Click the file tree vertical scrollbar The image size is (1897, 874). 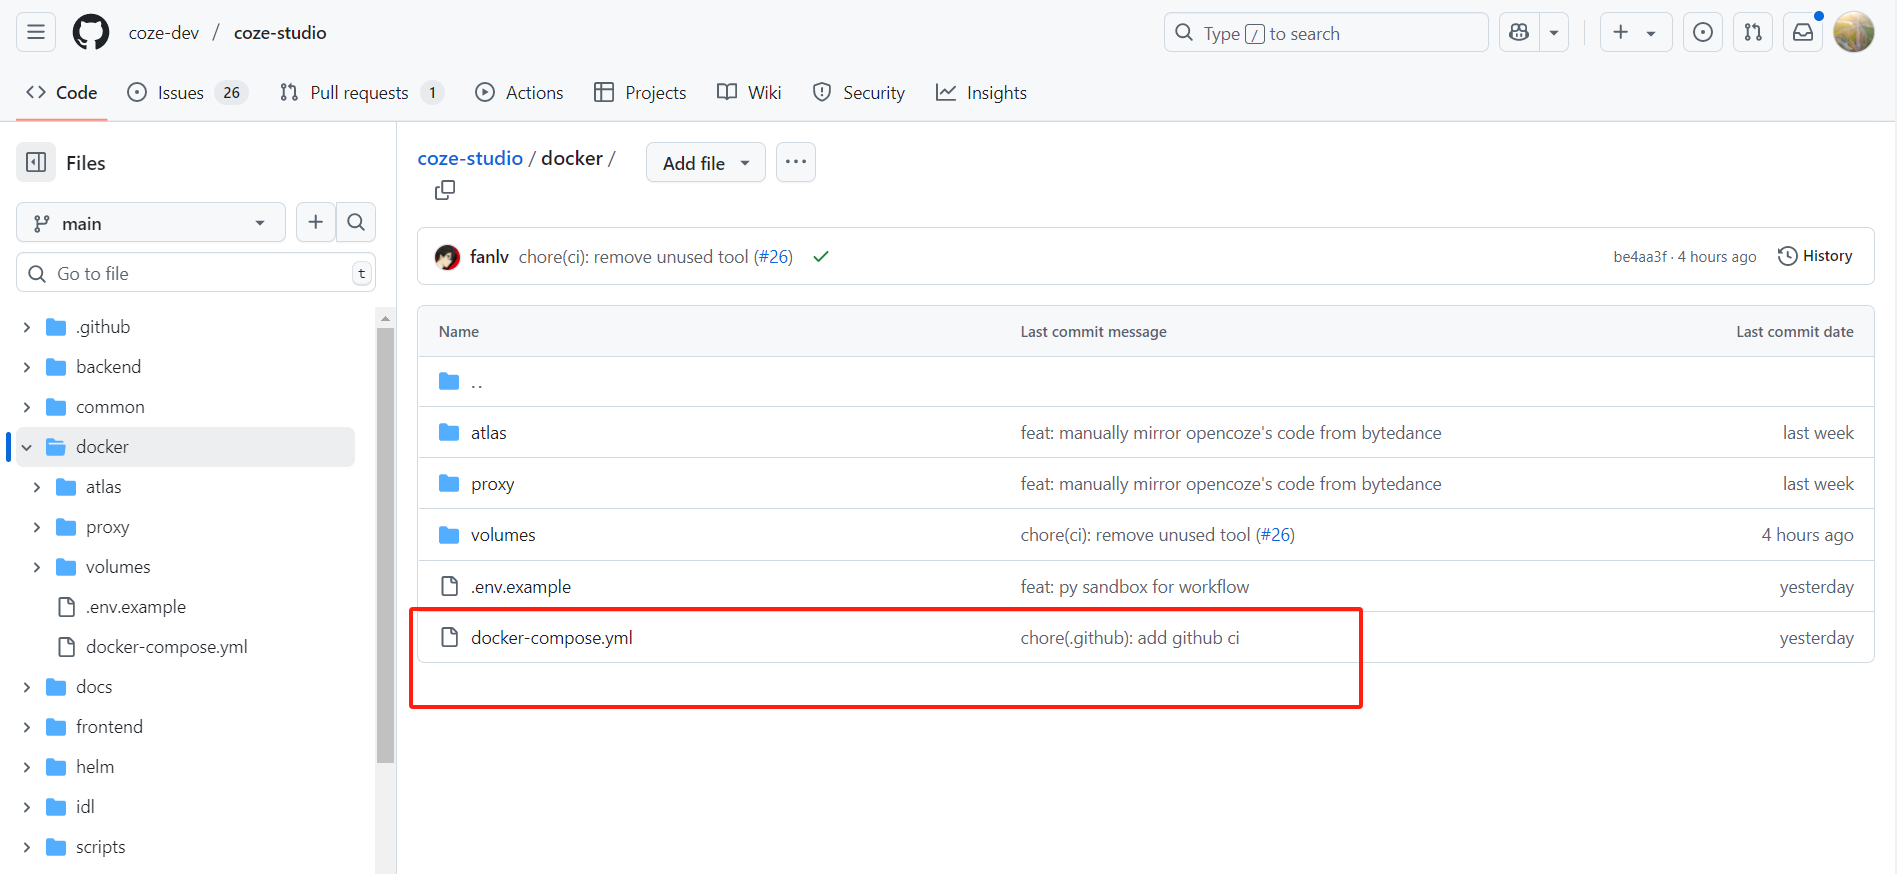pos(385,545)
